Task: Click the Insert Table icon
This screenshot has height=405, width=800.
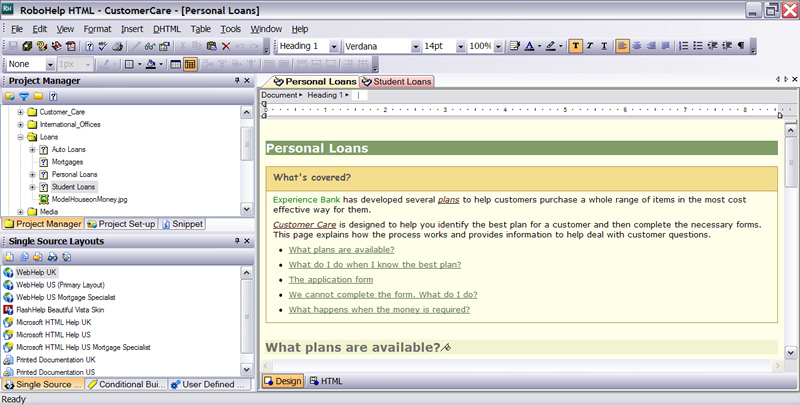Action: coord(176,64)
